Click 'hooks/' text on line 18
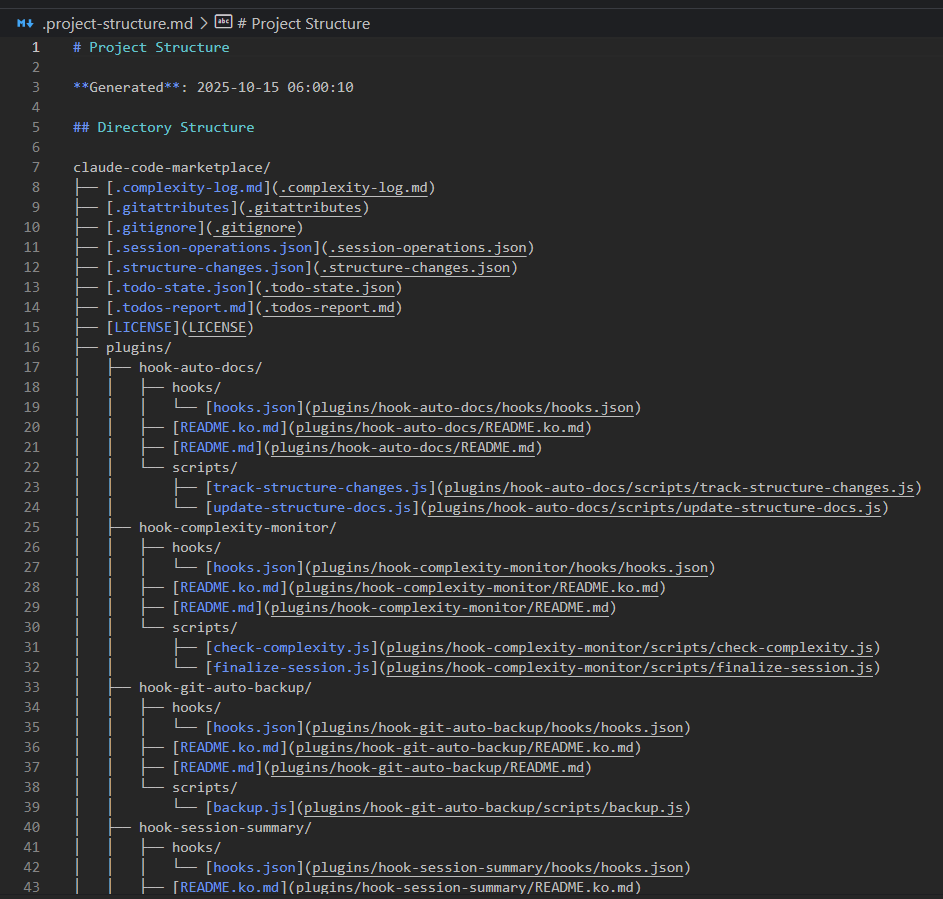Screen dimensions: 943x899 197,387
